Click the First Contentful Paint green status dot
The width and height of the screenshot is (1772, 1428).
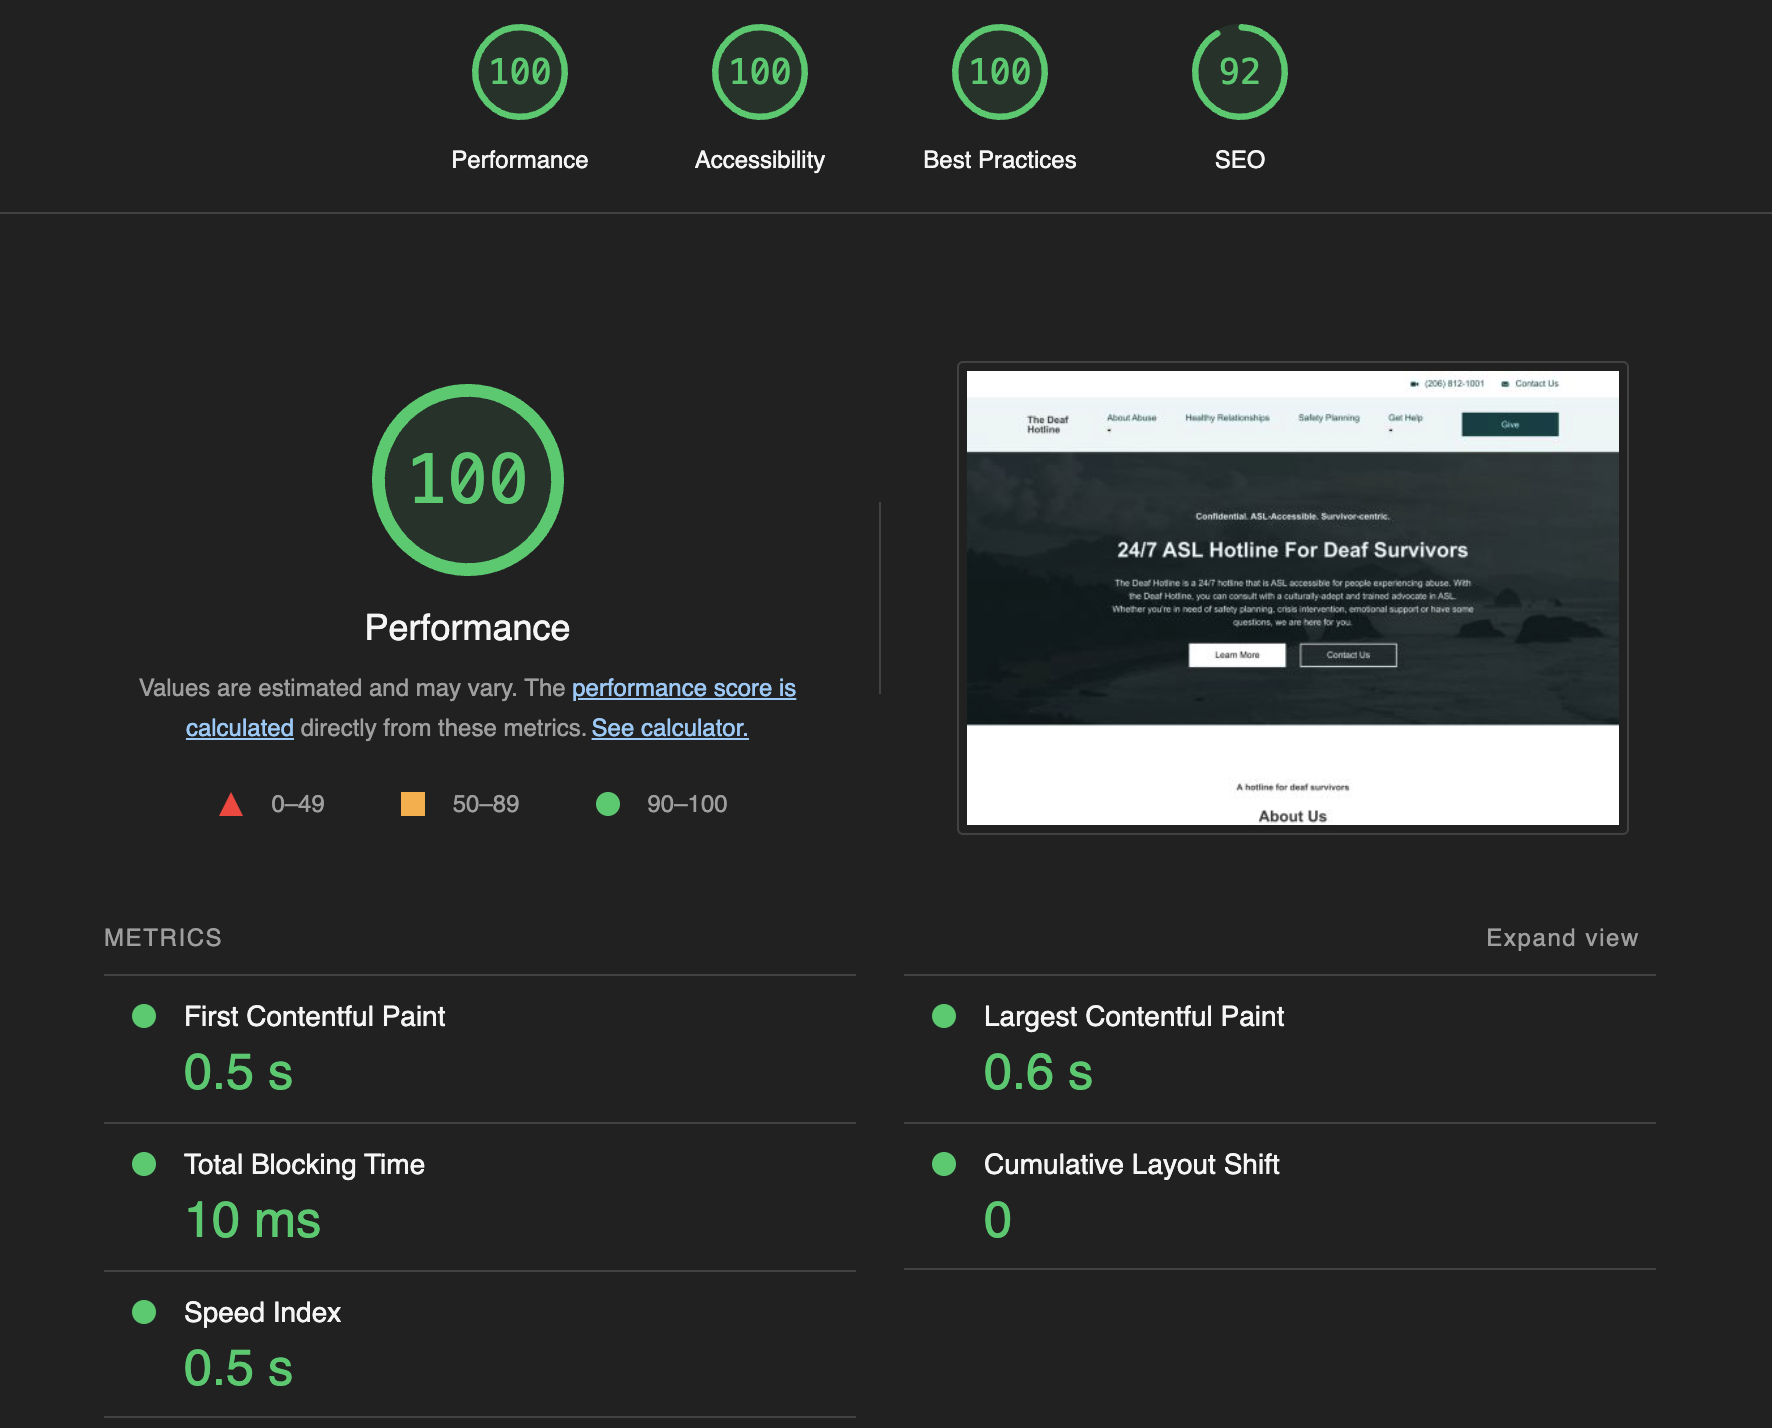coord(144,1016)
